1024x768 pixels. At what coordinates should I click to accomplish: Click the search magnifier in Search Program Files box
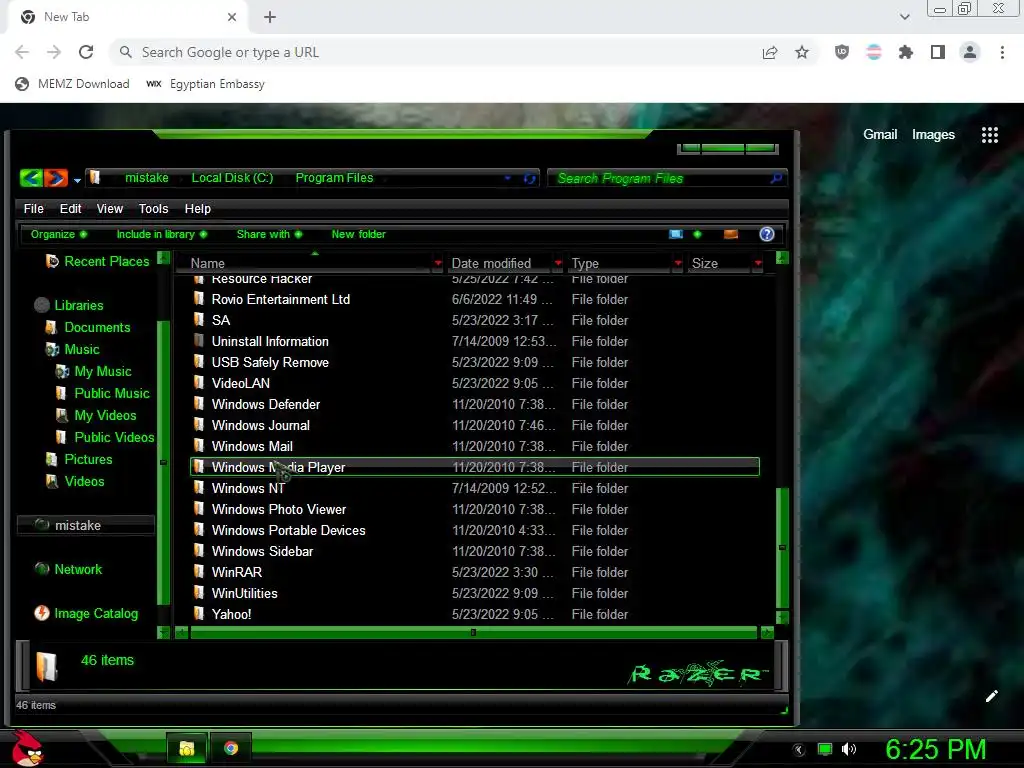click(776, 178)
